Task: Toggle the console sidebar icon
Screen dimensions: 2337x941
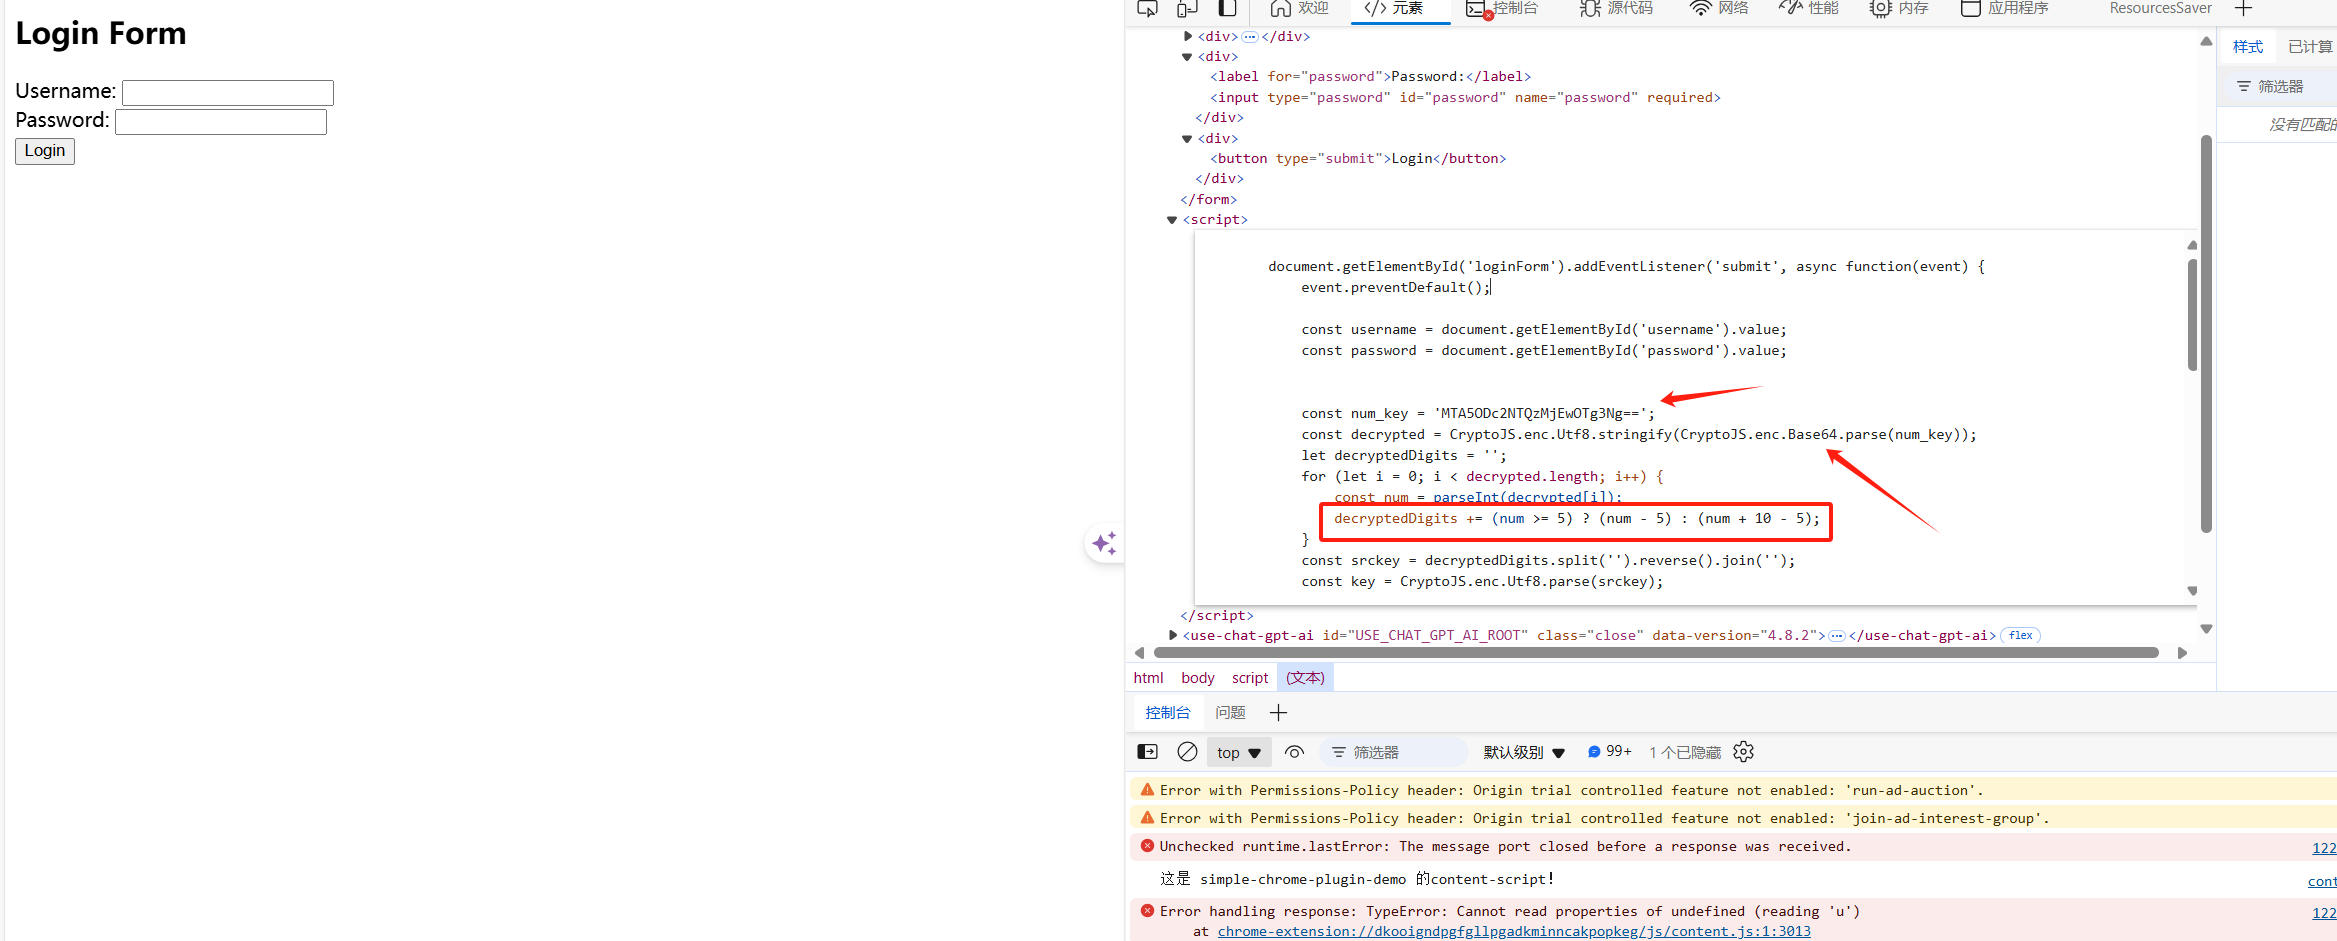Action: coord(1148,752)
